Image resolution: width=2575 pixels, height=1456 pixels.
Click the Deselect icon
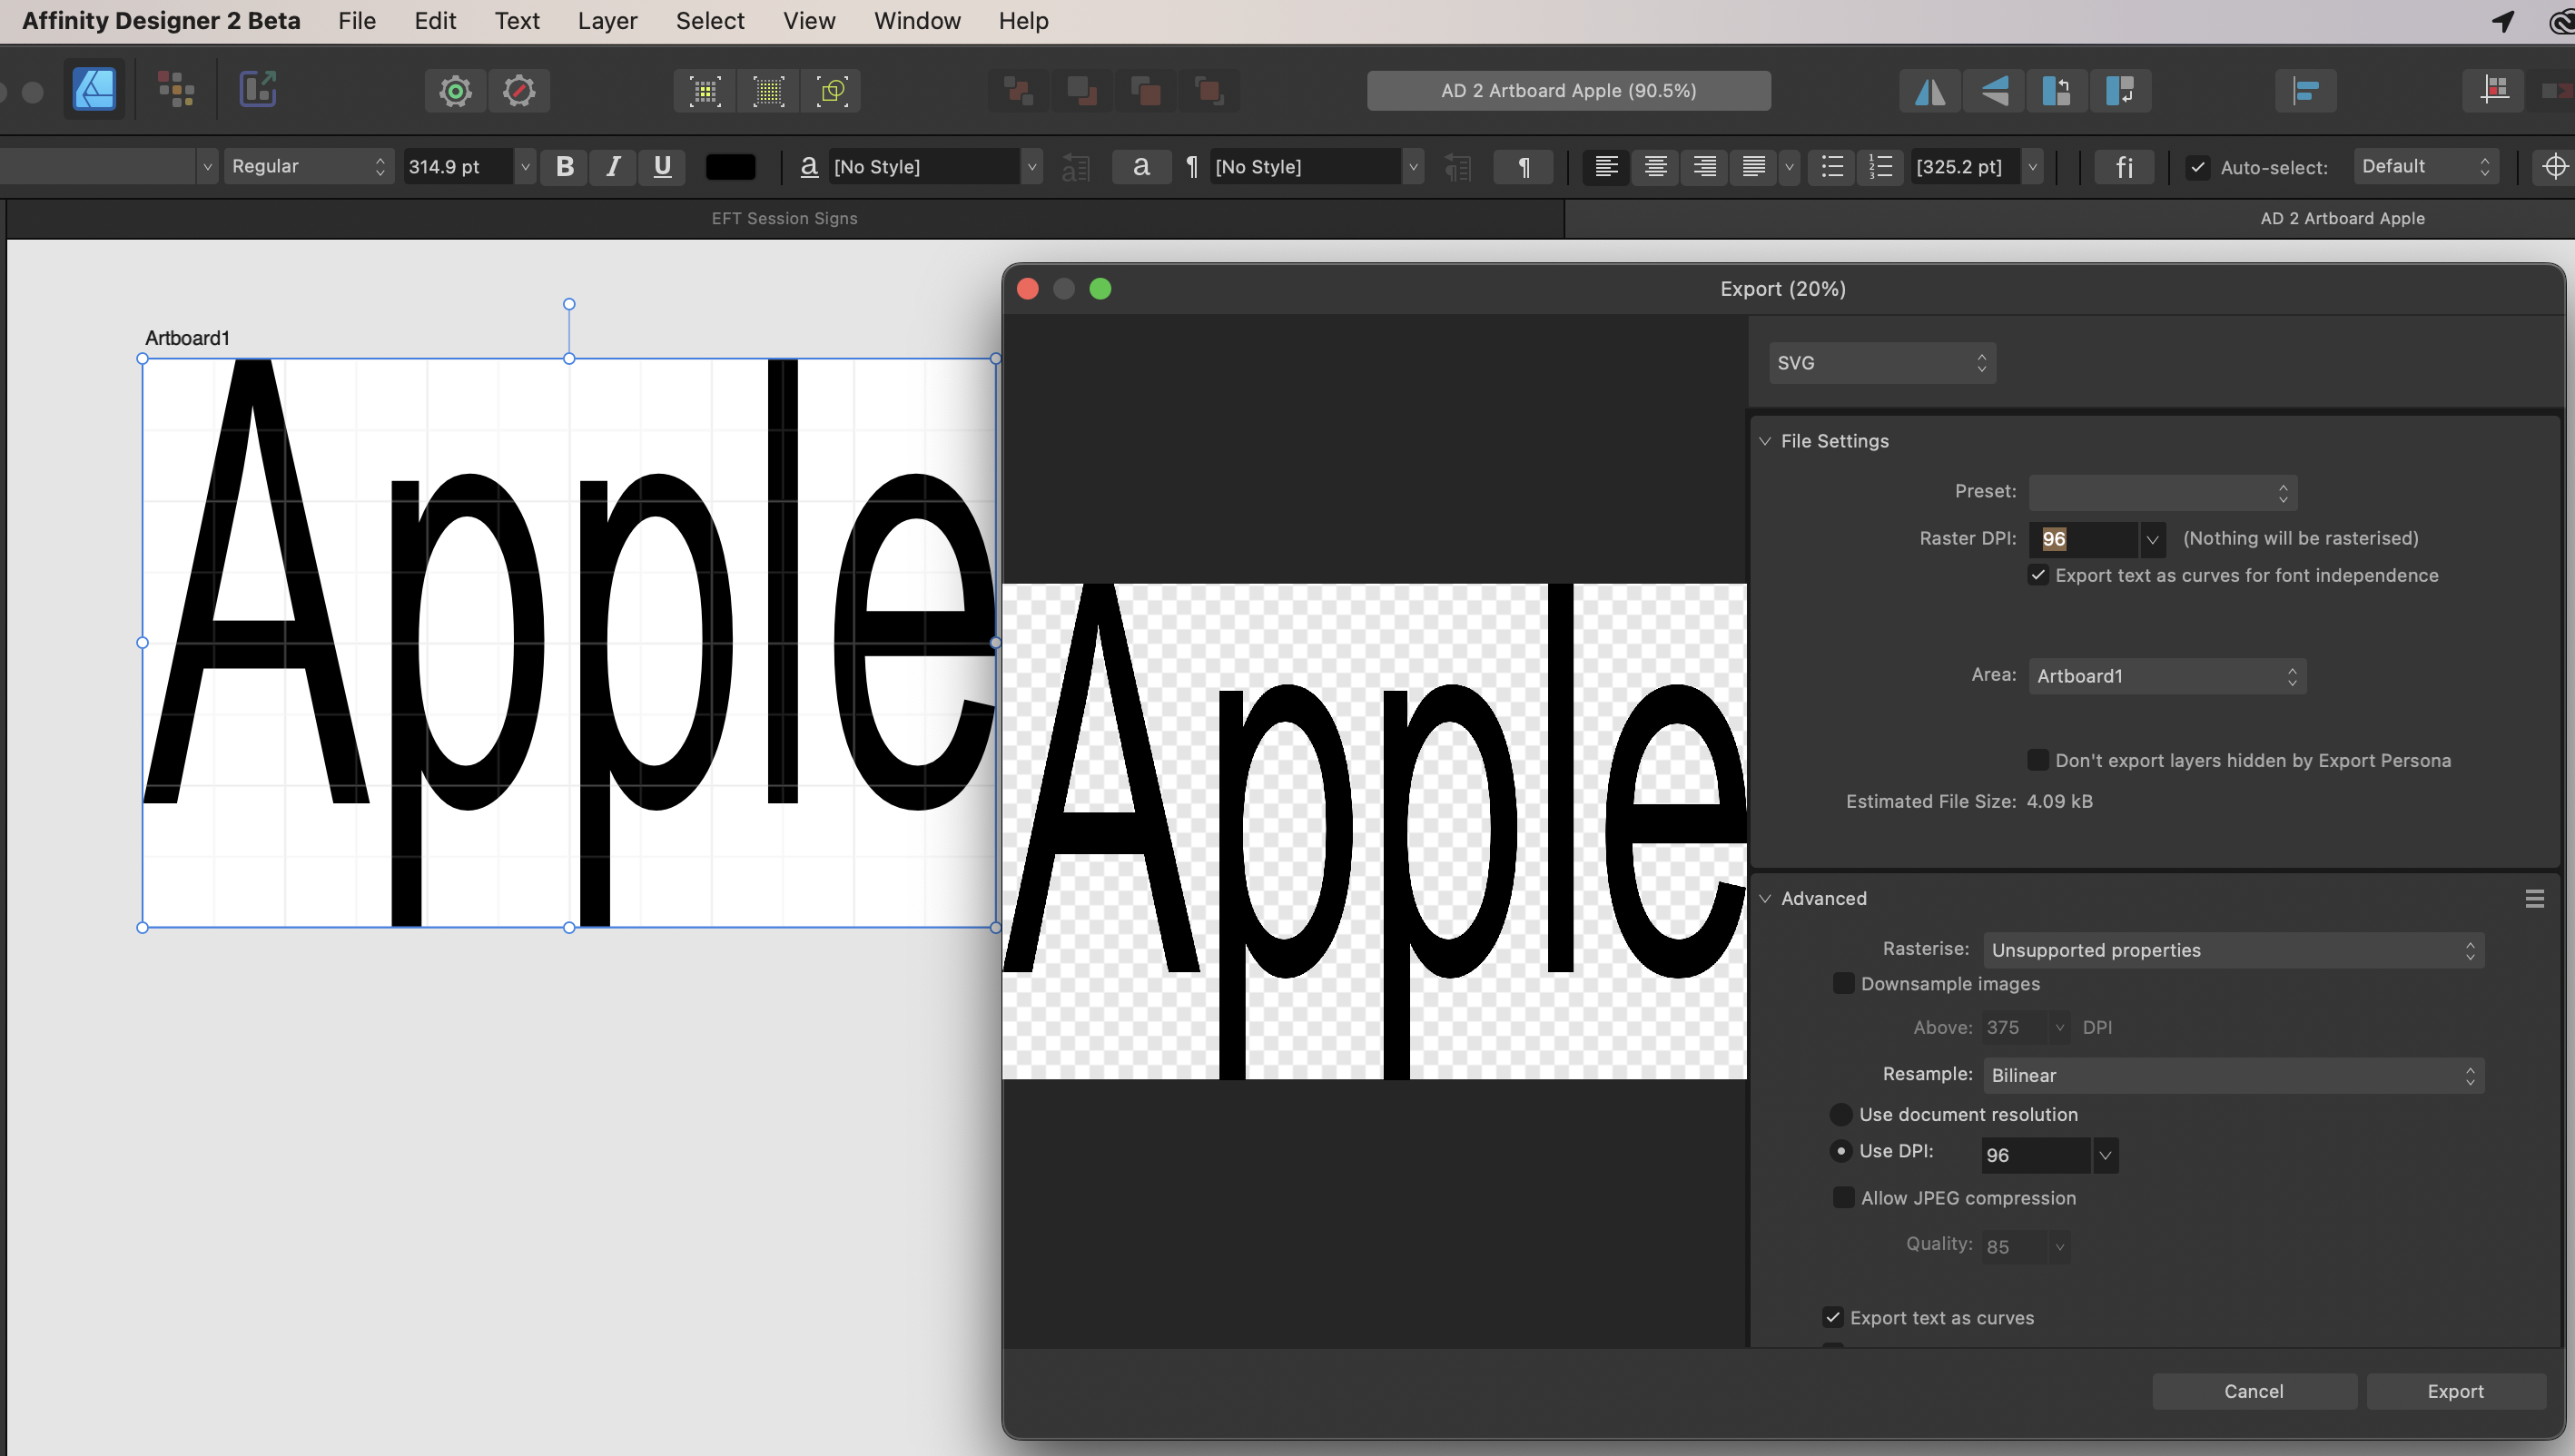click(768, 91)
